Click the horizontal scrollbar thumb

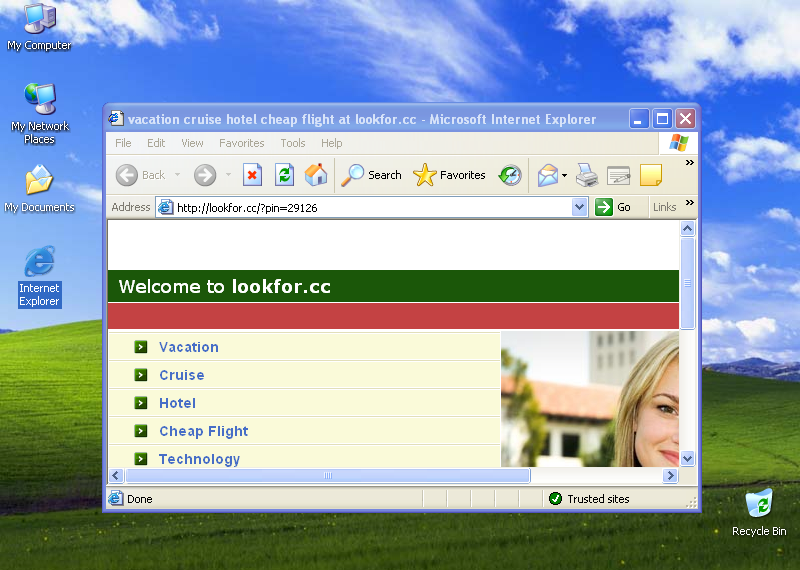pos(328,476)
